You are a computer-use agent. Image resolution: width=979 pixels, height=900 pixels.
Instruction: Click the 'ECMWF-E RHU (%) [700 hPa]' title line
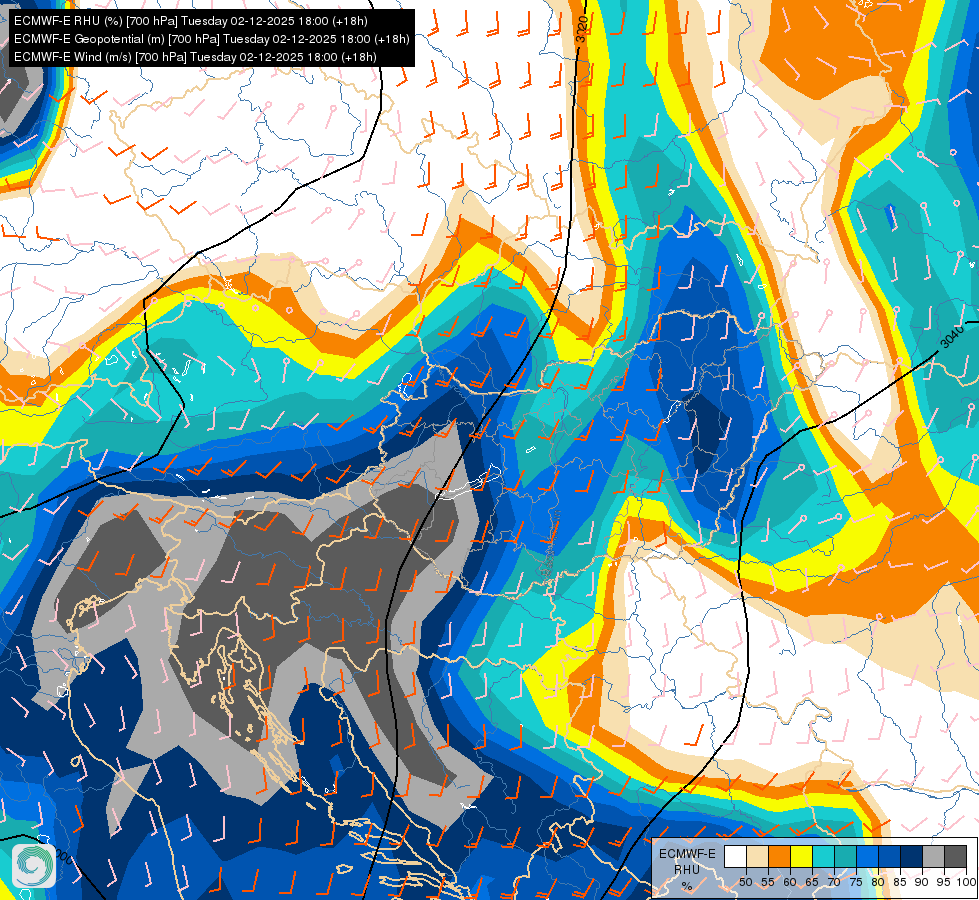(190, 21)
